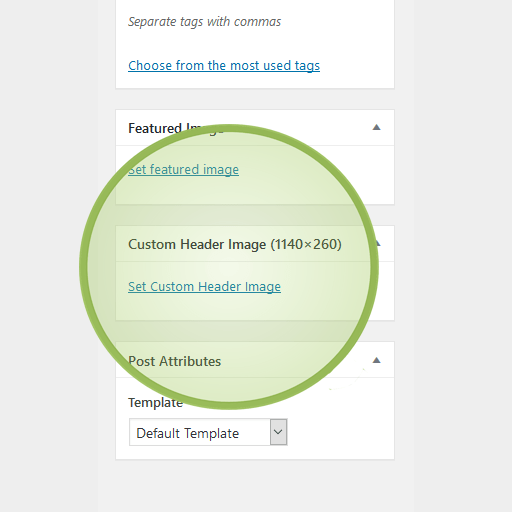Click the Set featured image link
The image size is (512, 512).
click(x=183, y=170)
